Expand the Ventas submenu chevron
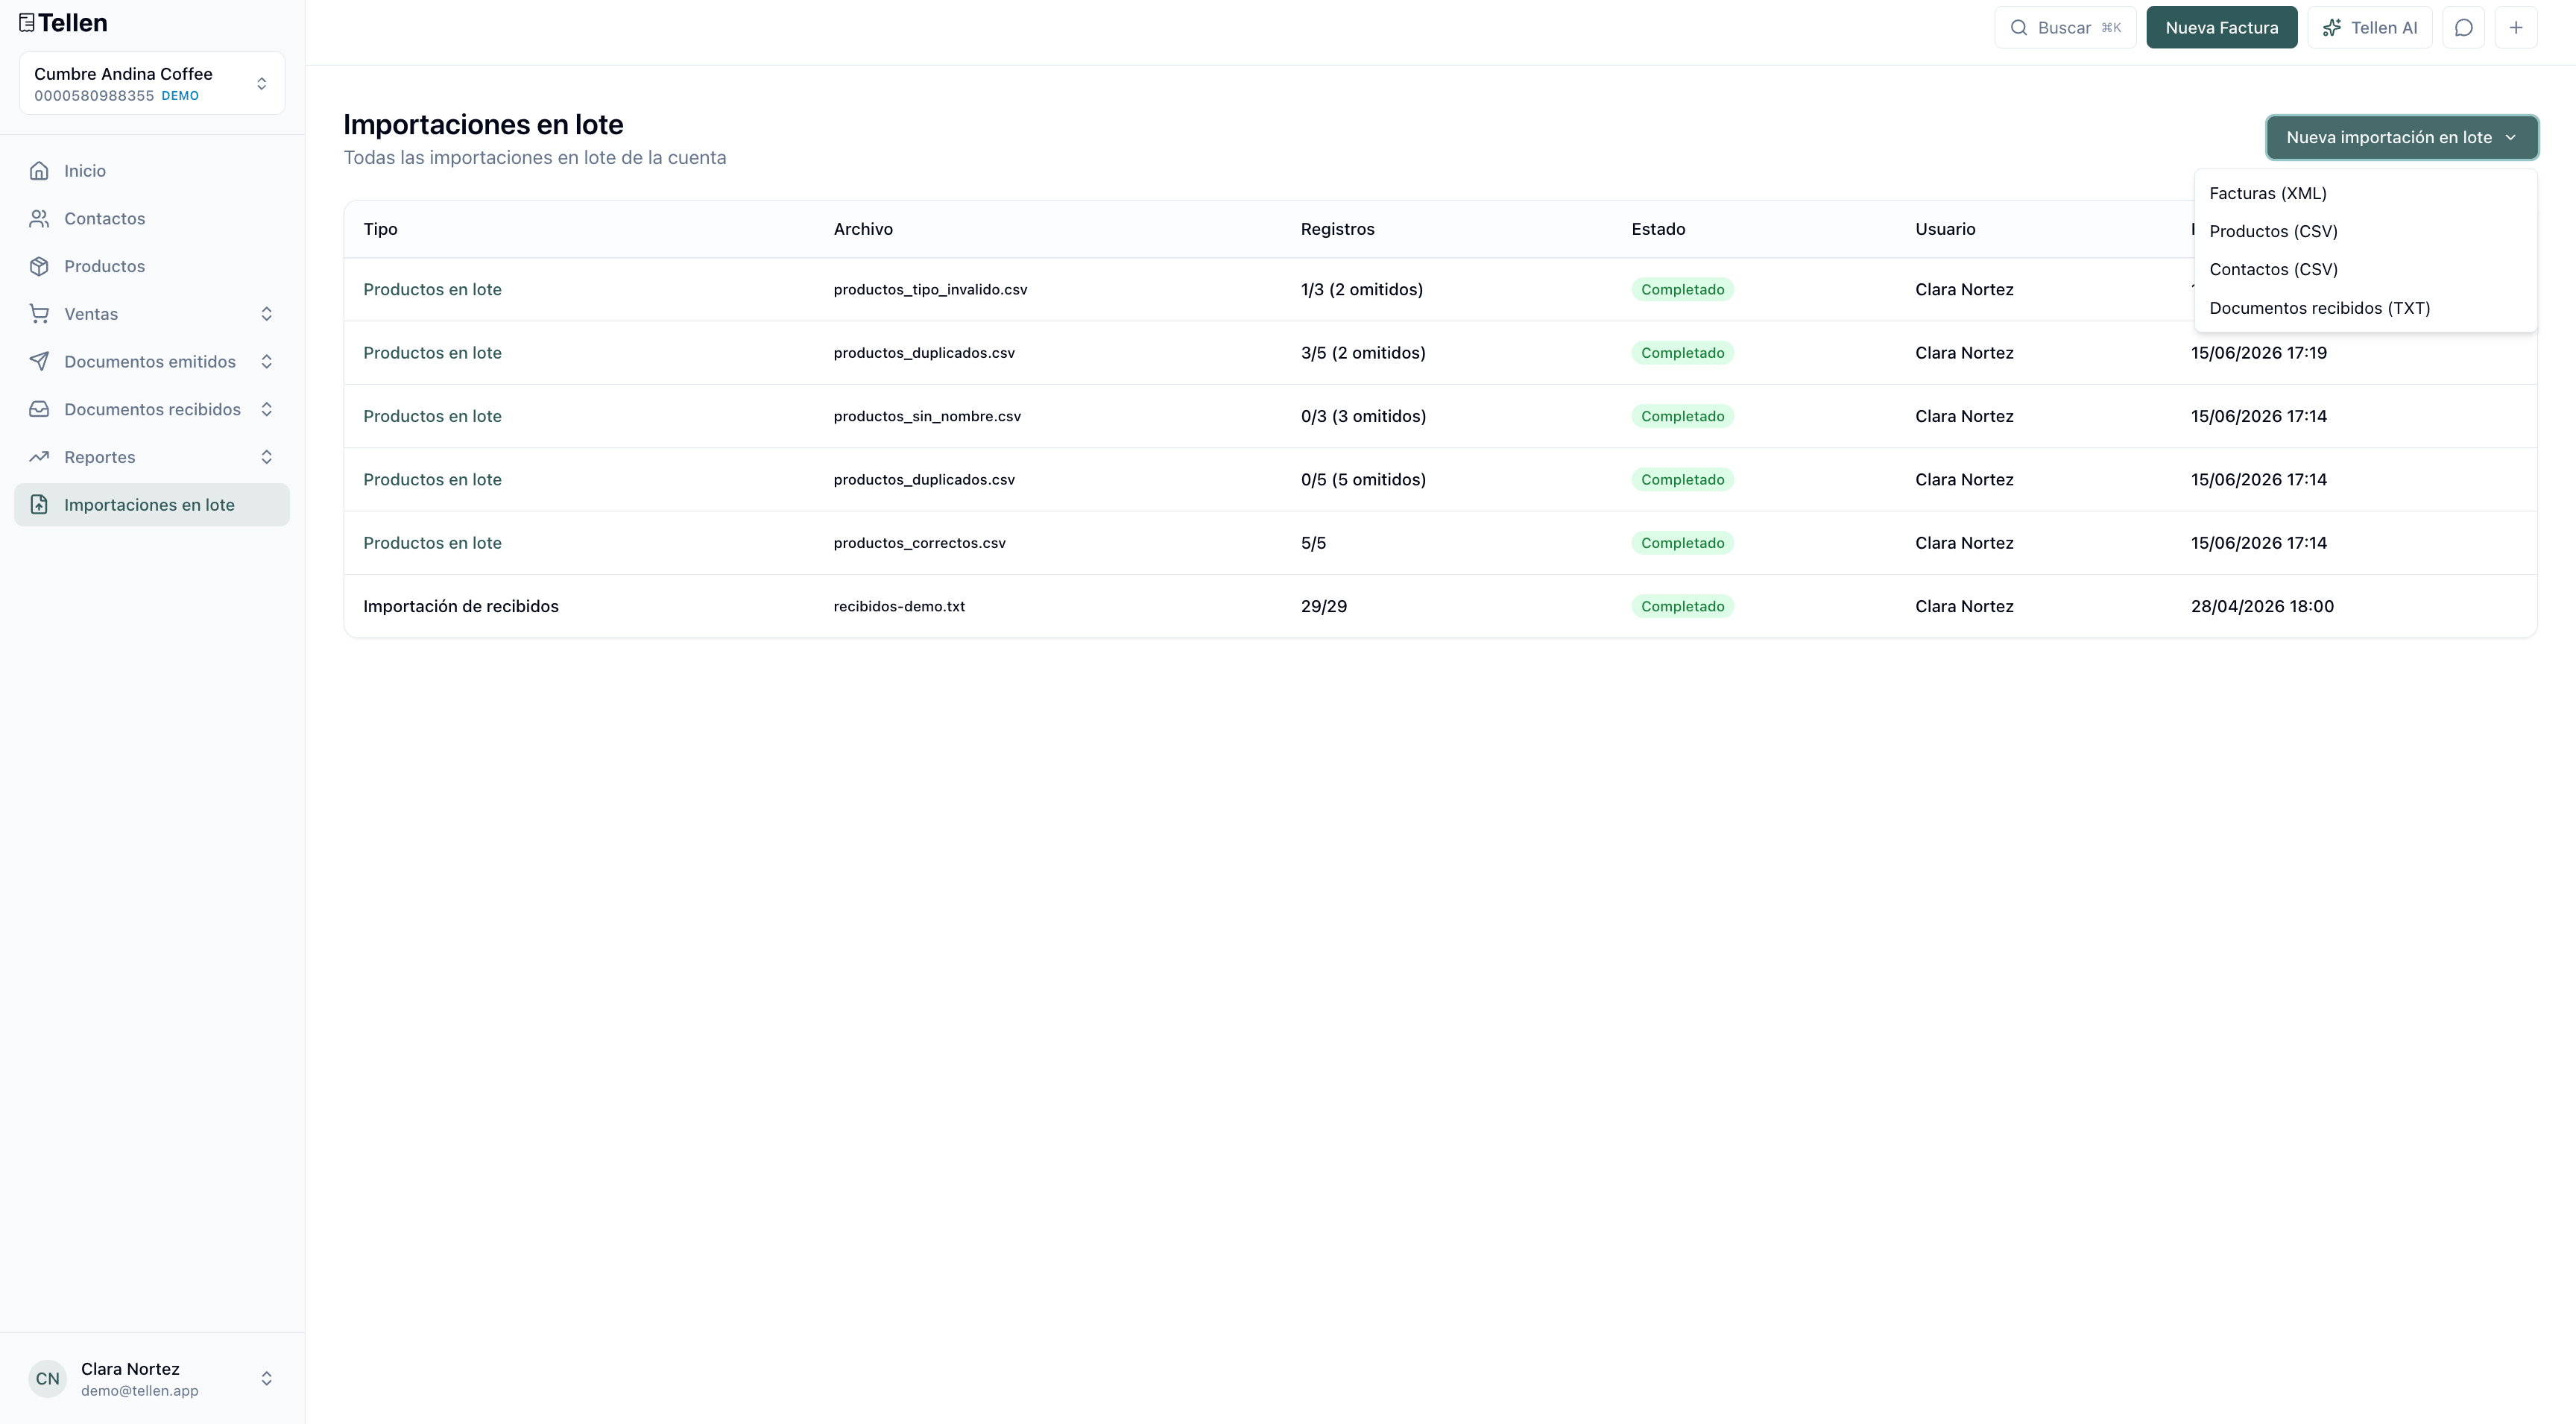2576x1424 pixels. (267, 314)
